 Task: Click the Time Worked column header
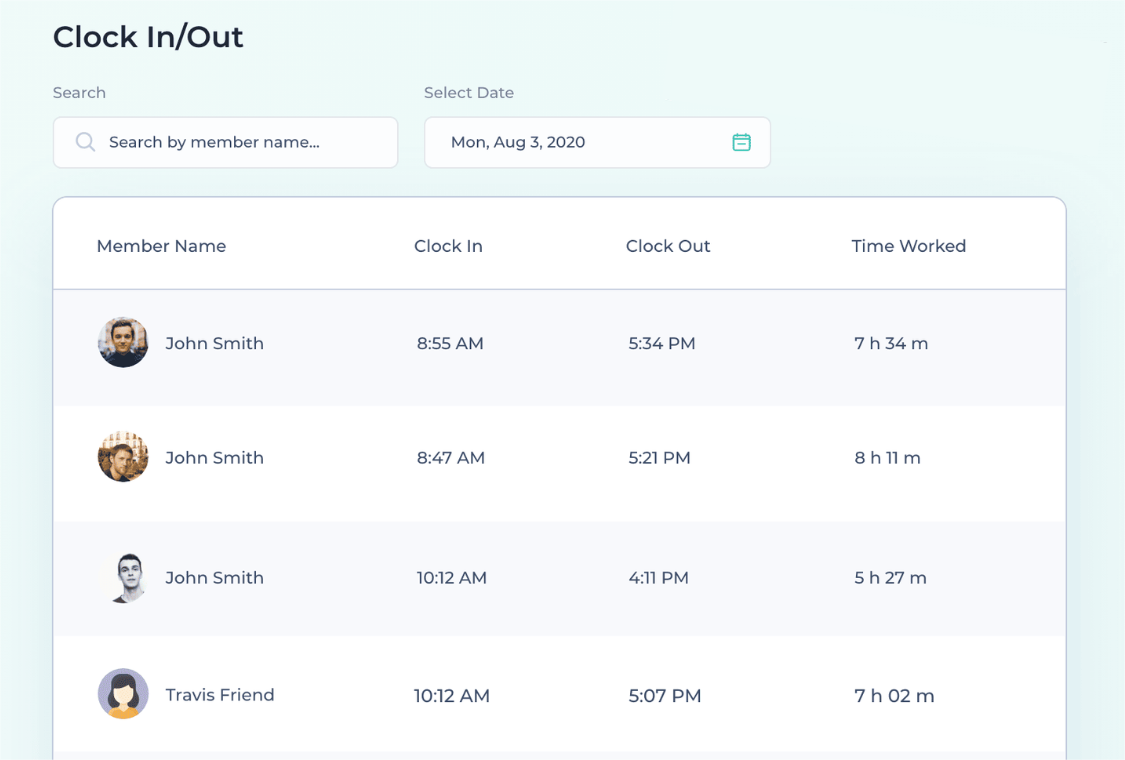(x=908, y=246)
